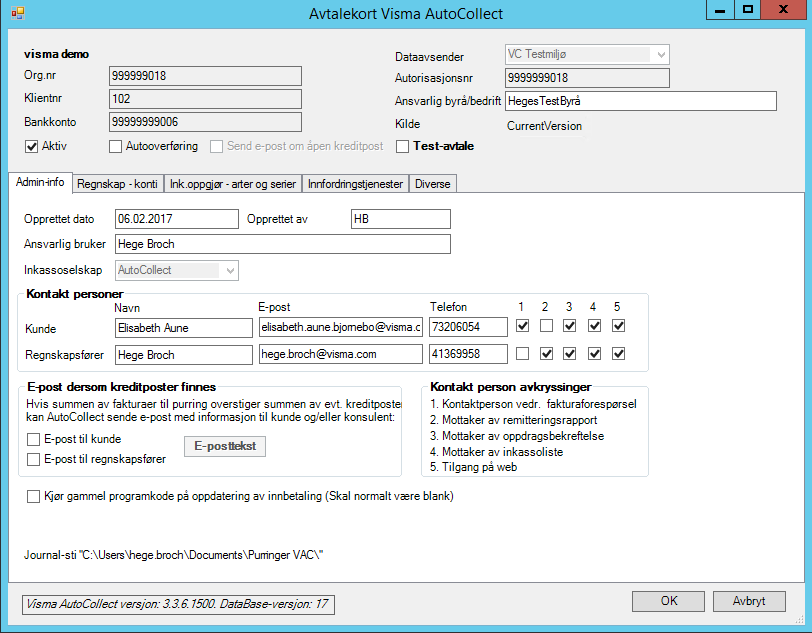The width and height of the screenshot is (812, 633).
Task: Click the CurrentVersion Kilde text
Action: [544, 126]
